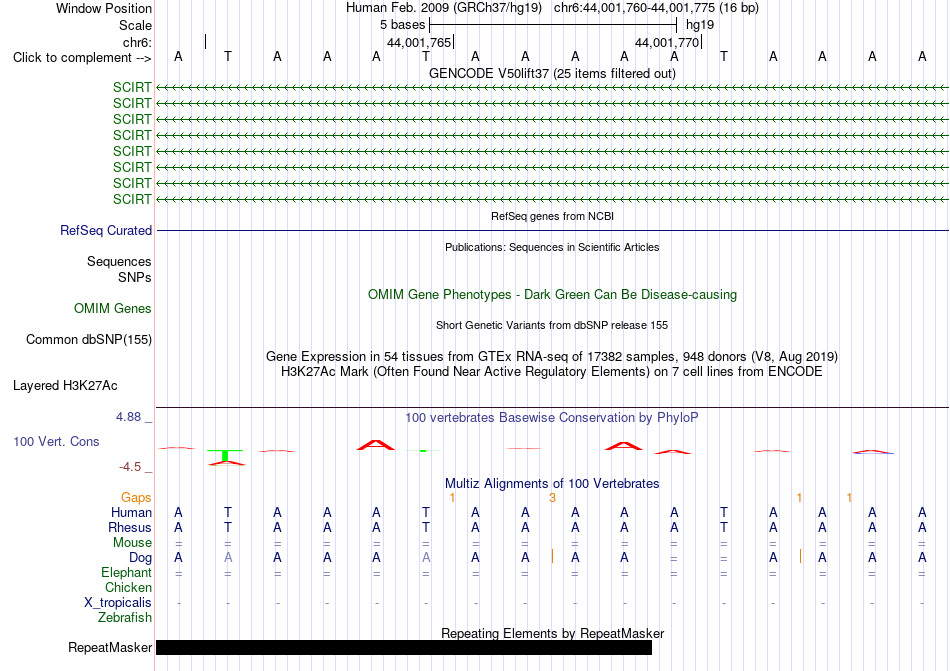The height and width of the screenshot is (671, 950).
Task: Click the chr6: ruler label
Action: 137,42
